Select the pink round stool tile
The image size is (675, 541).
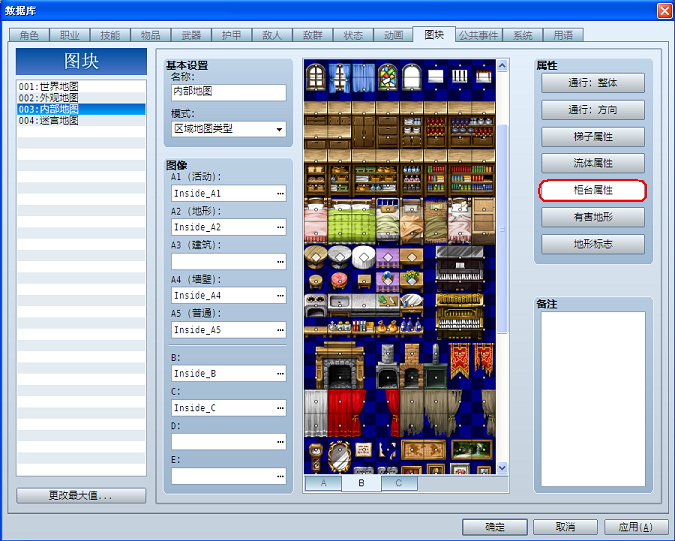pos(340,281)
